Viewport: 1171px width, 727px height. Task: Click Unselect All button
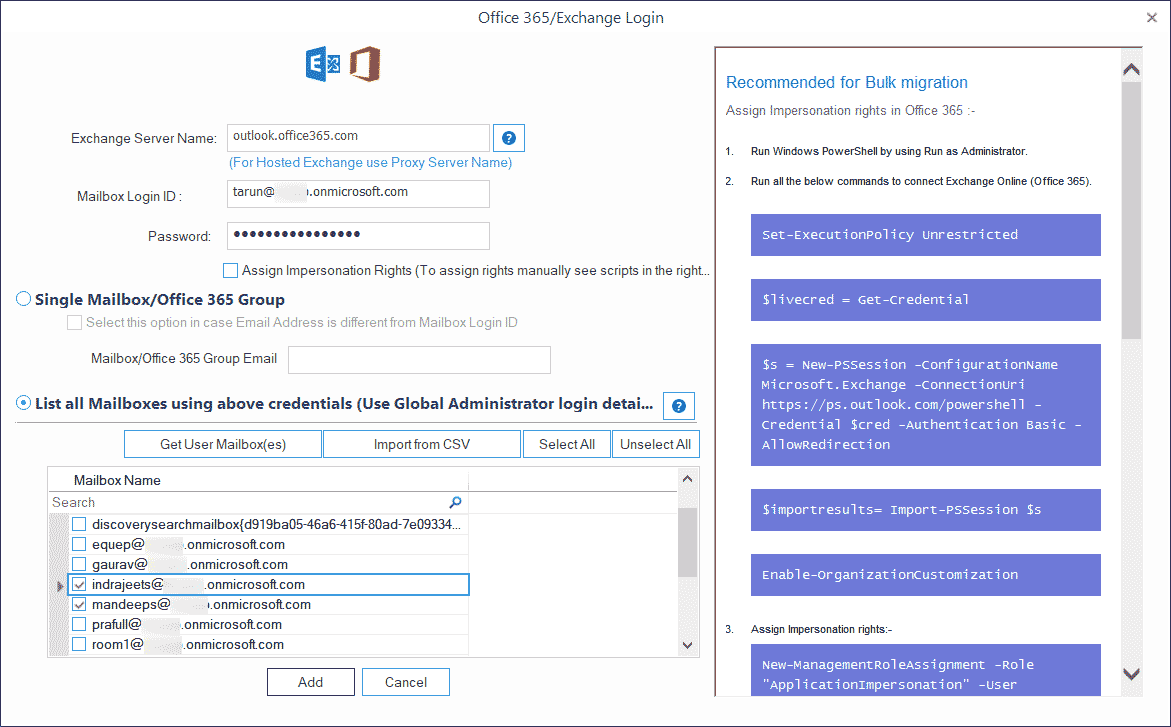656,444
